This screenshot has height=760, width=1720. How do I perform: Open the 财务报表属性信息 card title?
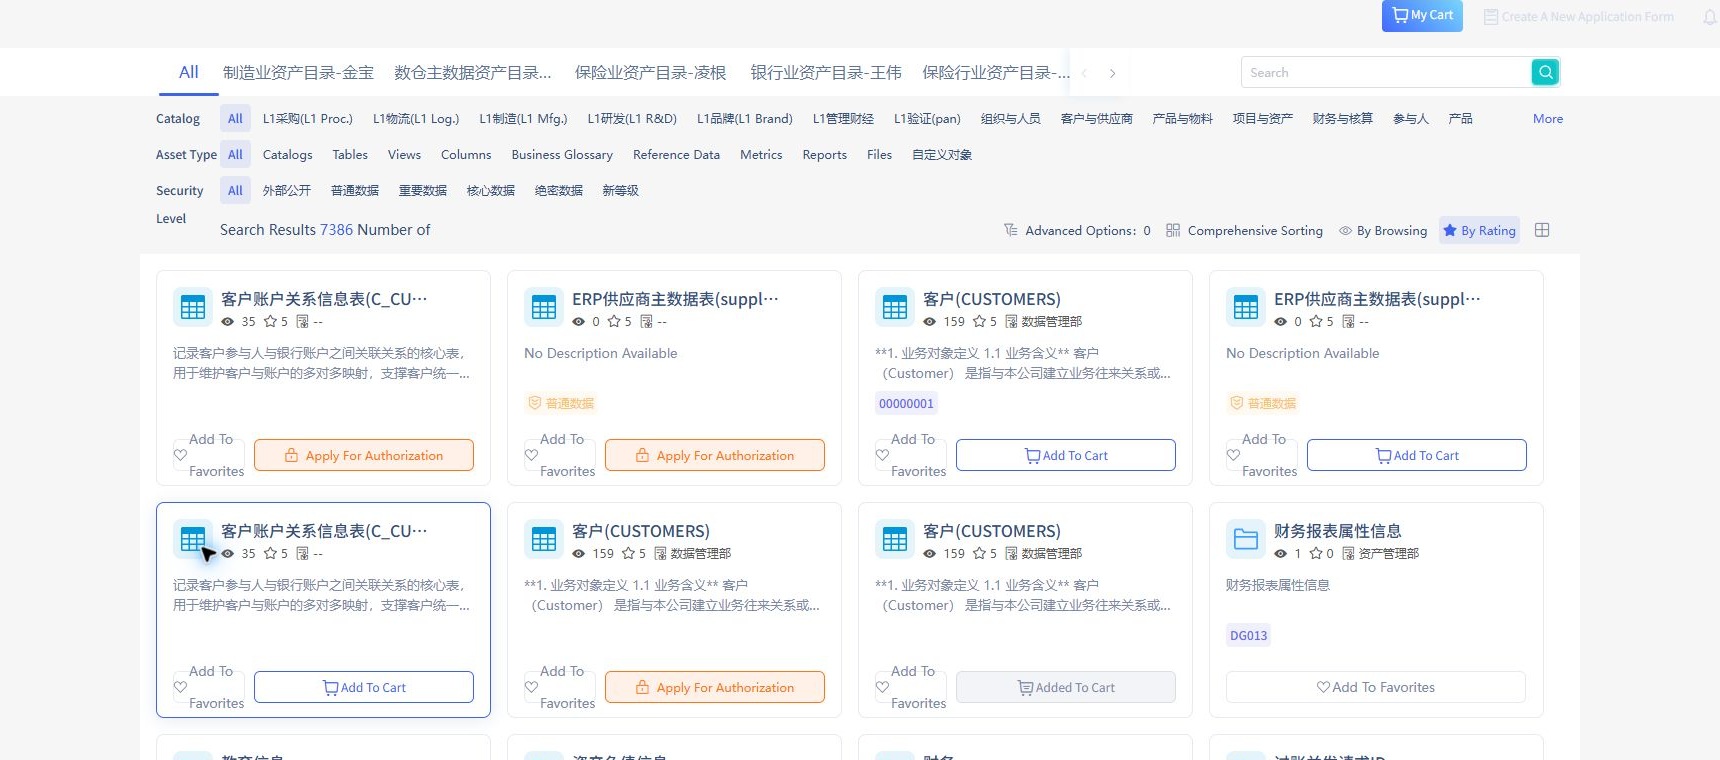(1337, 531)
